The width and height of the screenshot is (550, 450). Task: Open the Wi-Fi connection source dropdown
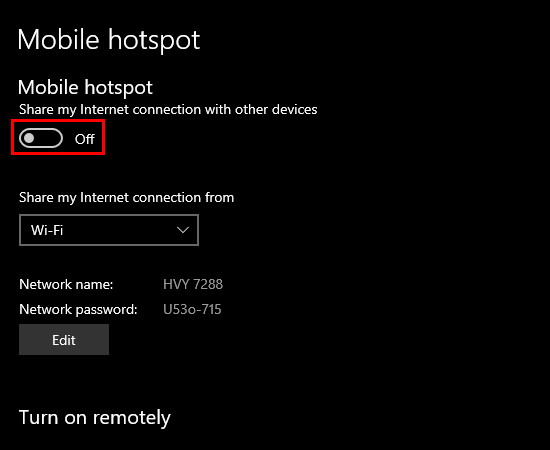[x=109, y=230]
